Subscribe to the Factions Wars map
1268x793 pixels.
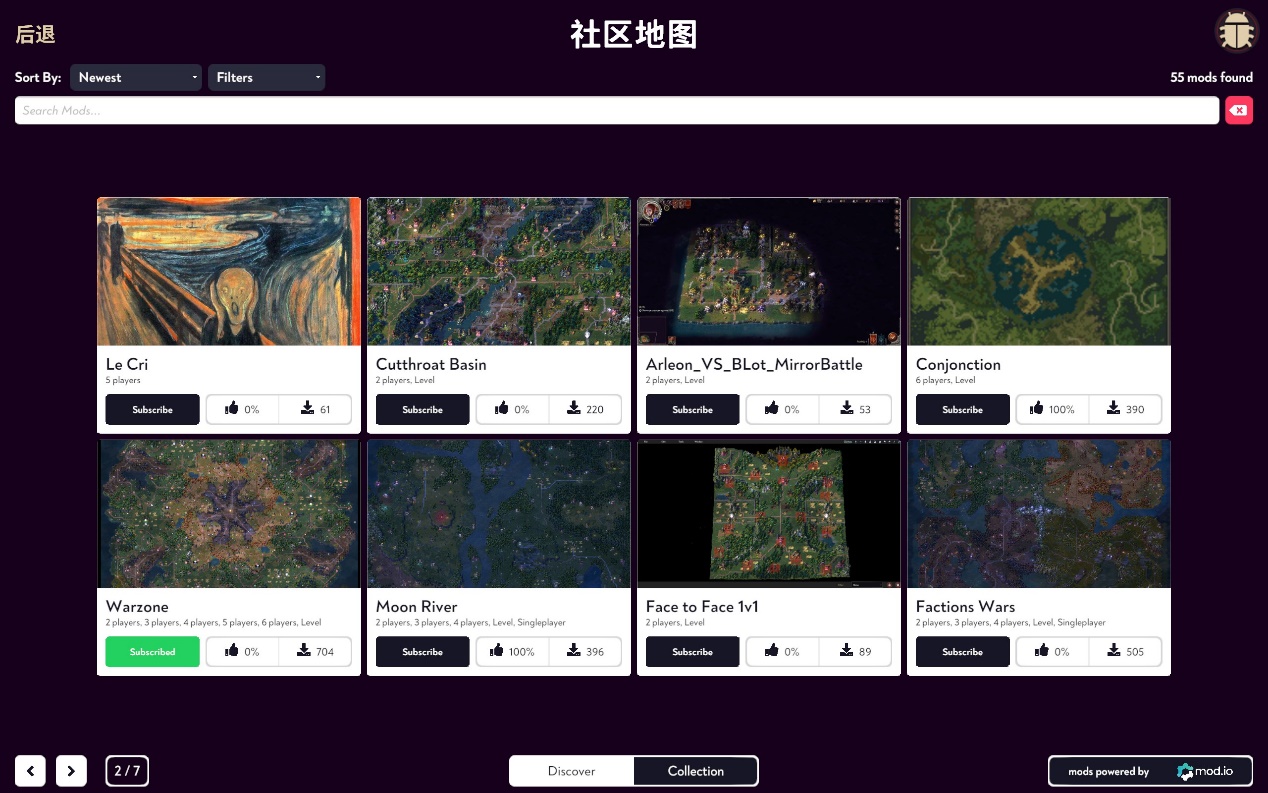[963, 651]
